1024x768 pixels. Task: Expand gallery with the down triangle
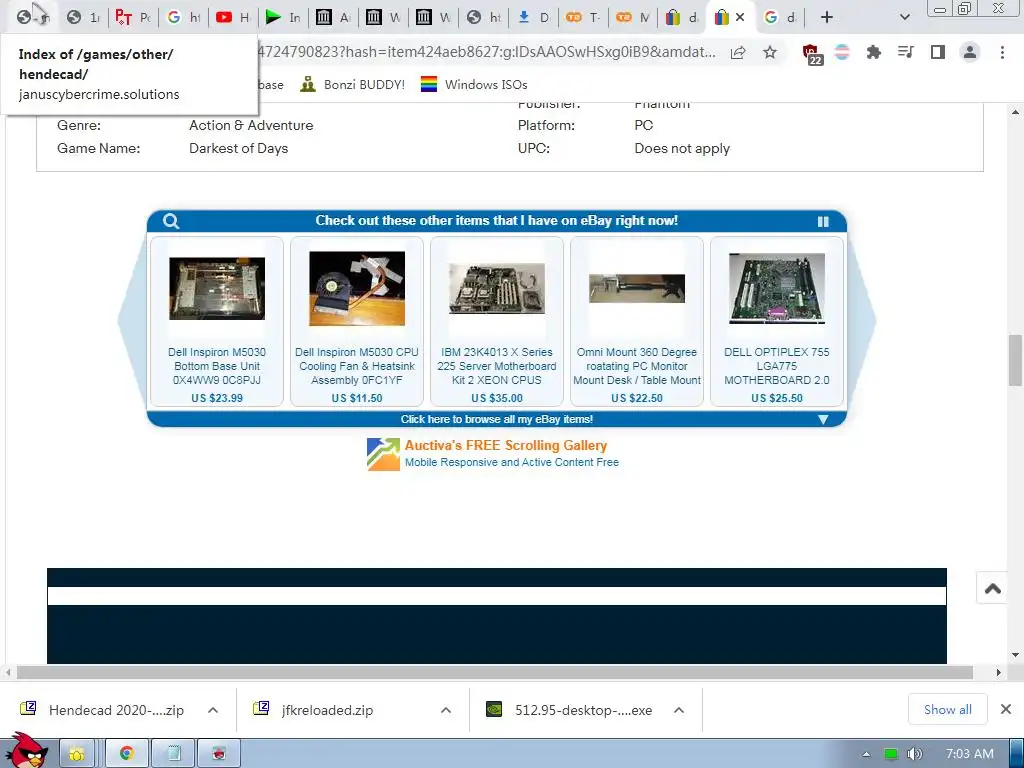pos(823,419)
